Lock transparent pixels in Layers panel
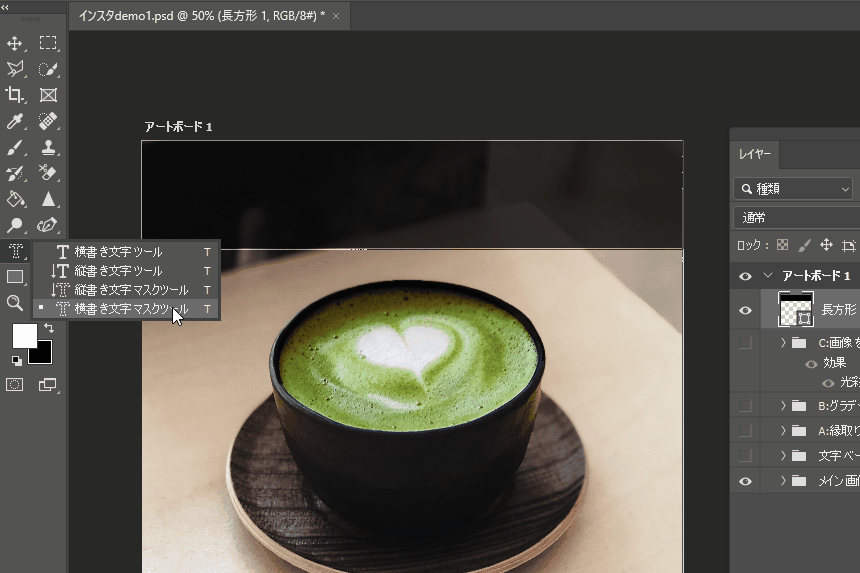 coord(783,245)
